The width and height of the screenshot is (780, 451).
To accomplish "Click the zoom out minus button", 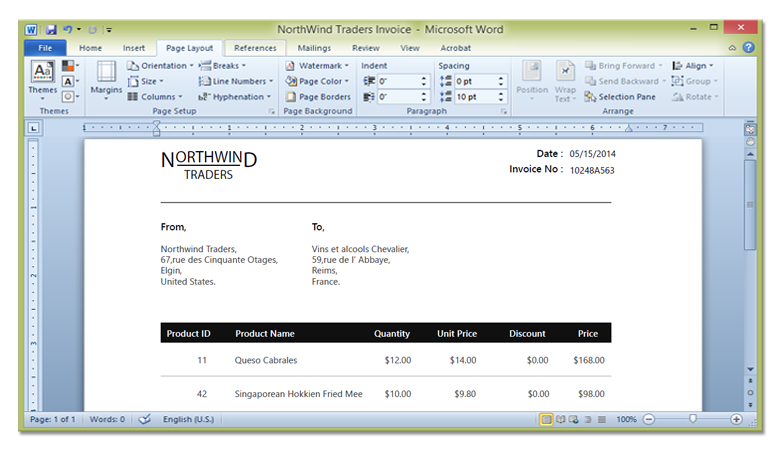I will pos(649,420).
